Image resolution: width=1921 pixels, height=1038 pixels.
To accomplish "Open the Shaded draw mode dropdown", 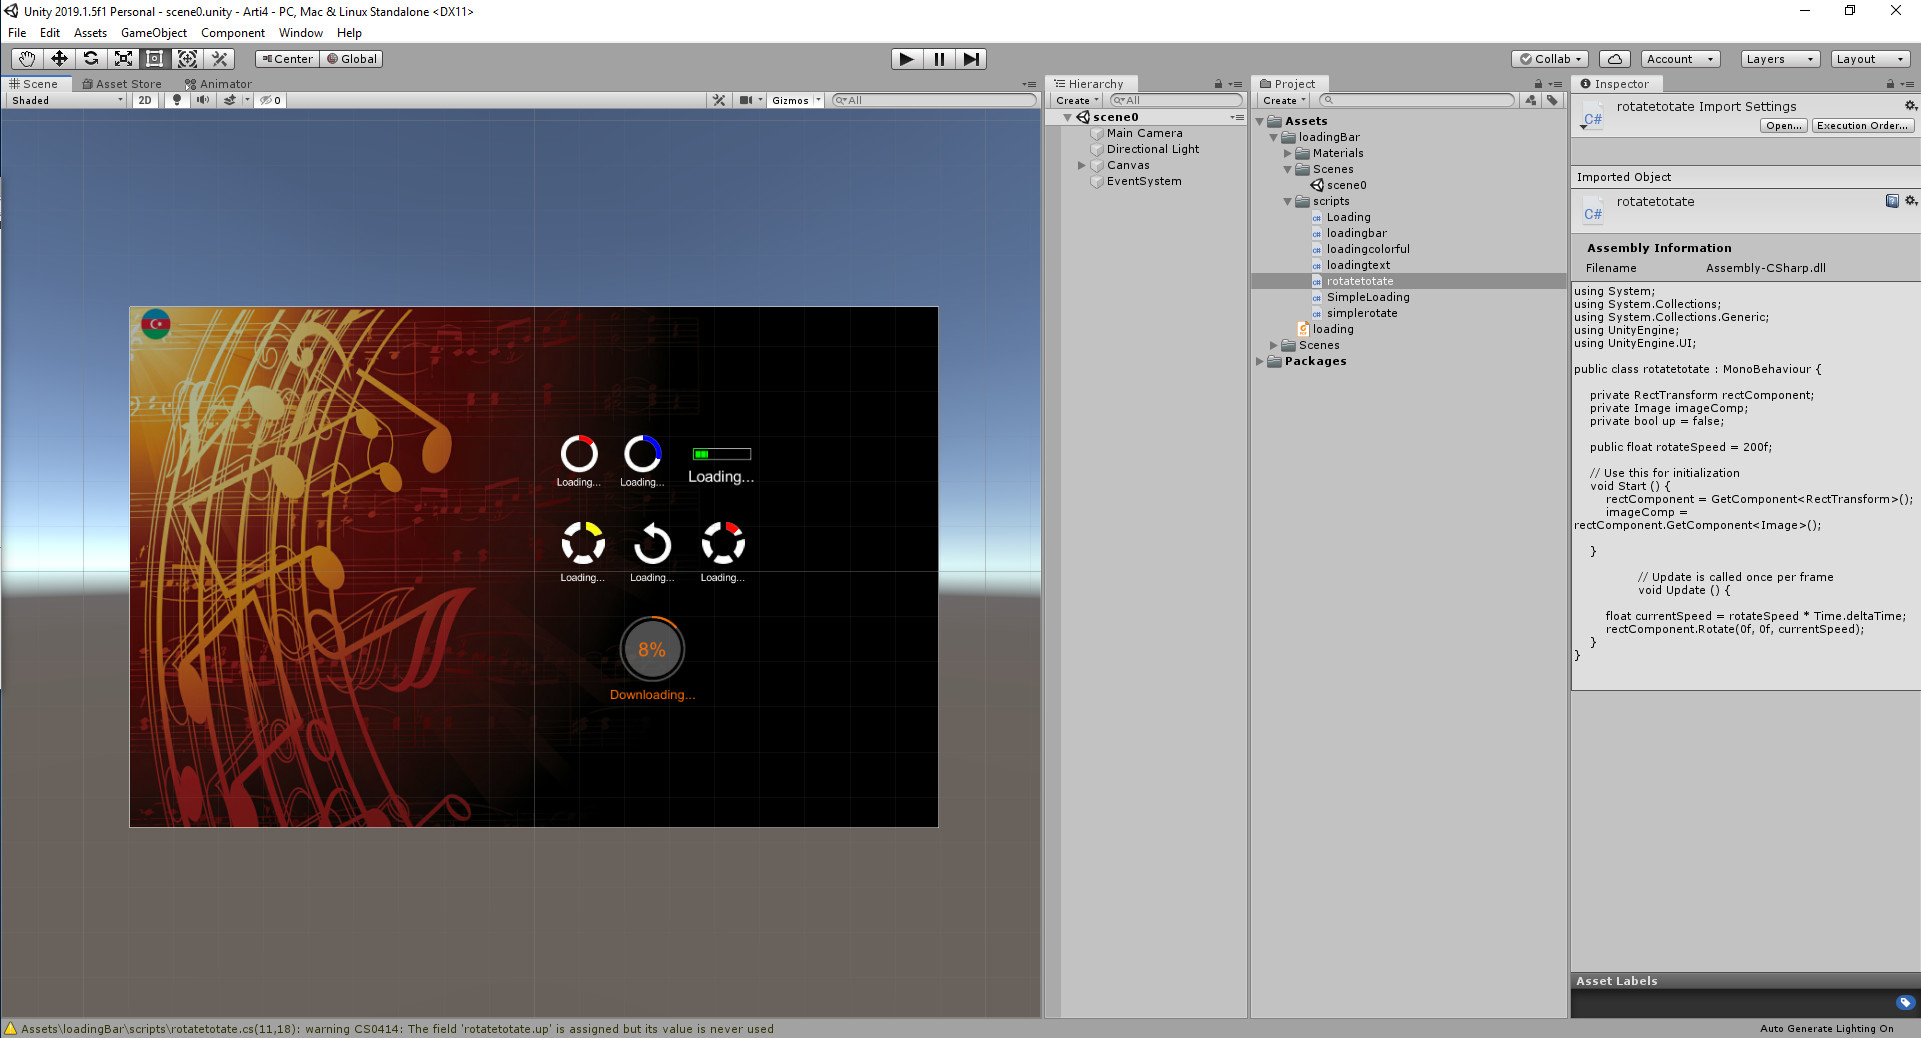I will [x=67, y=100].
